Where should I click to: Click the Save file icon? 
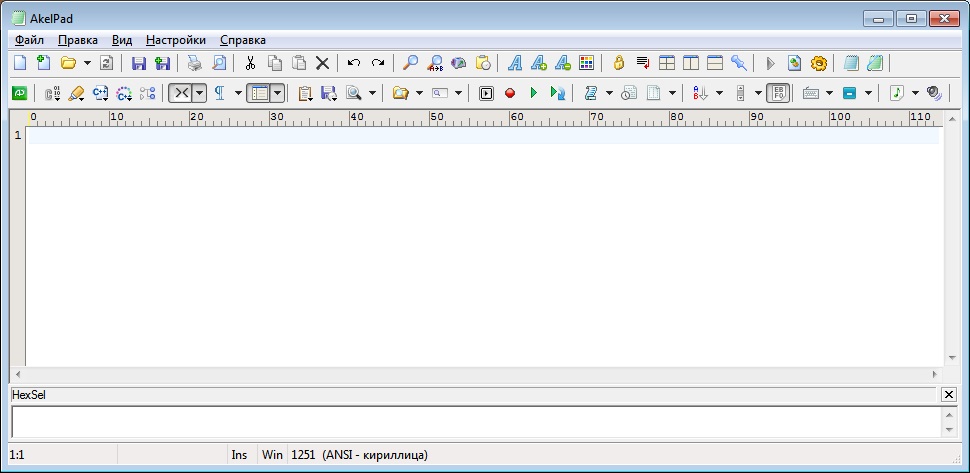point(139,63)
